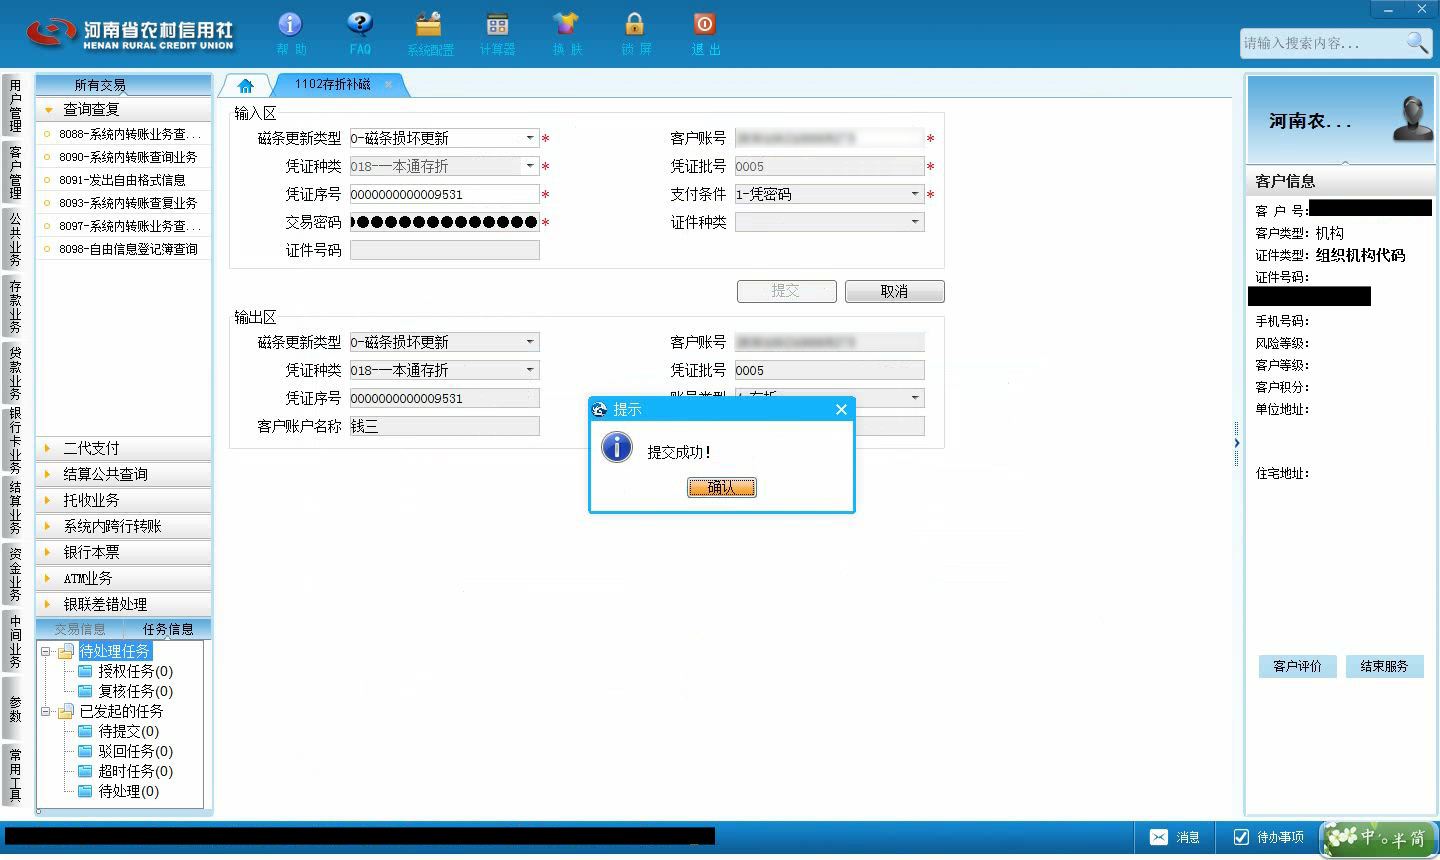The image size is (1440, 860).
Task: Click the search input box
Action: tap(1321, 43)
